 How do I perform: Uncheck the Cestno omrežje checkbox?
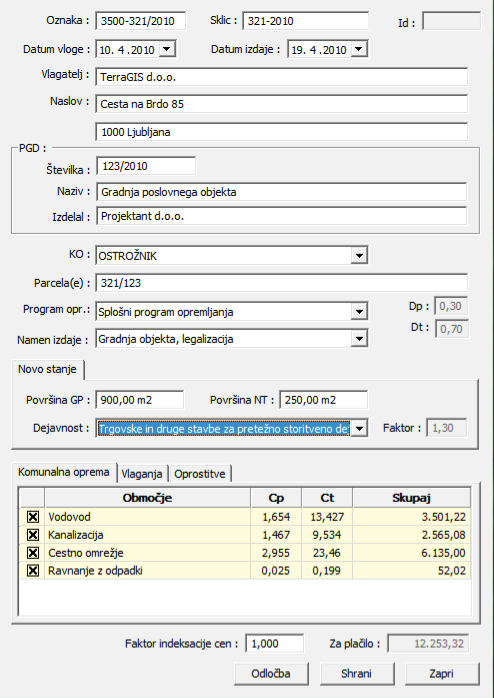click(32, 553)
